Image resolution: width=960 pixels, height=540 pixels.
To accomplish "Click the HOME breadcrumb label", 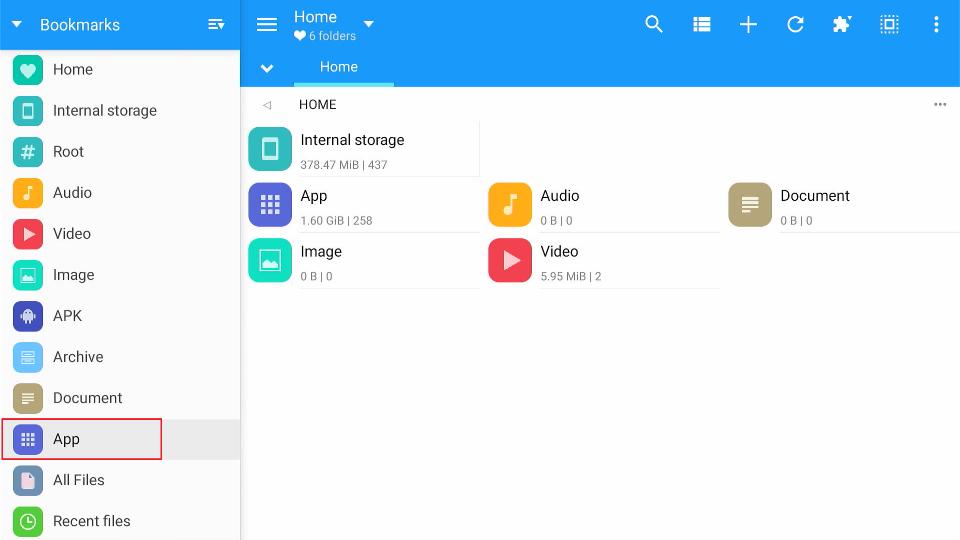I will [x=318, y=105].
